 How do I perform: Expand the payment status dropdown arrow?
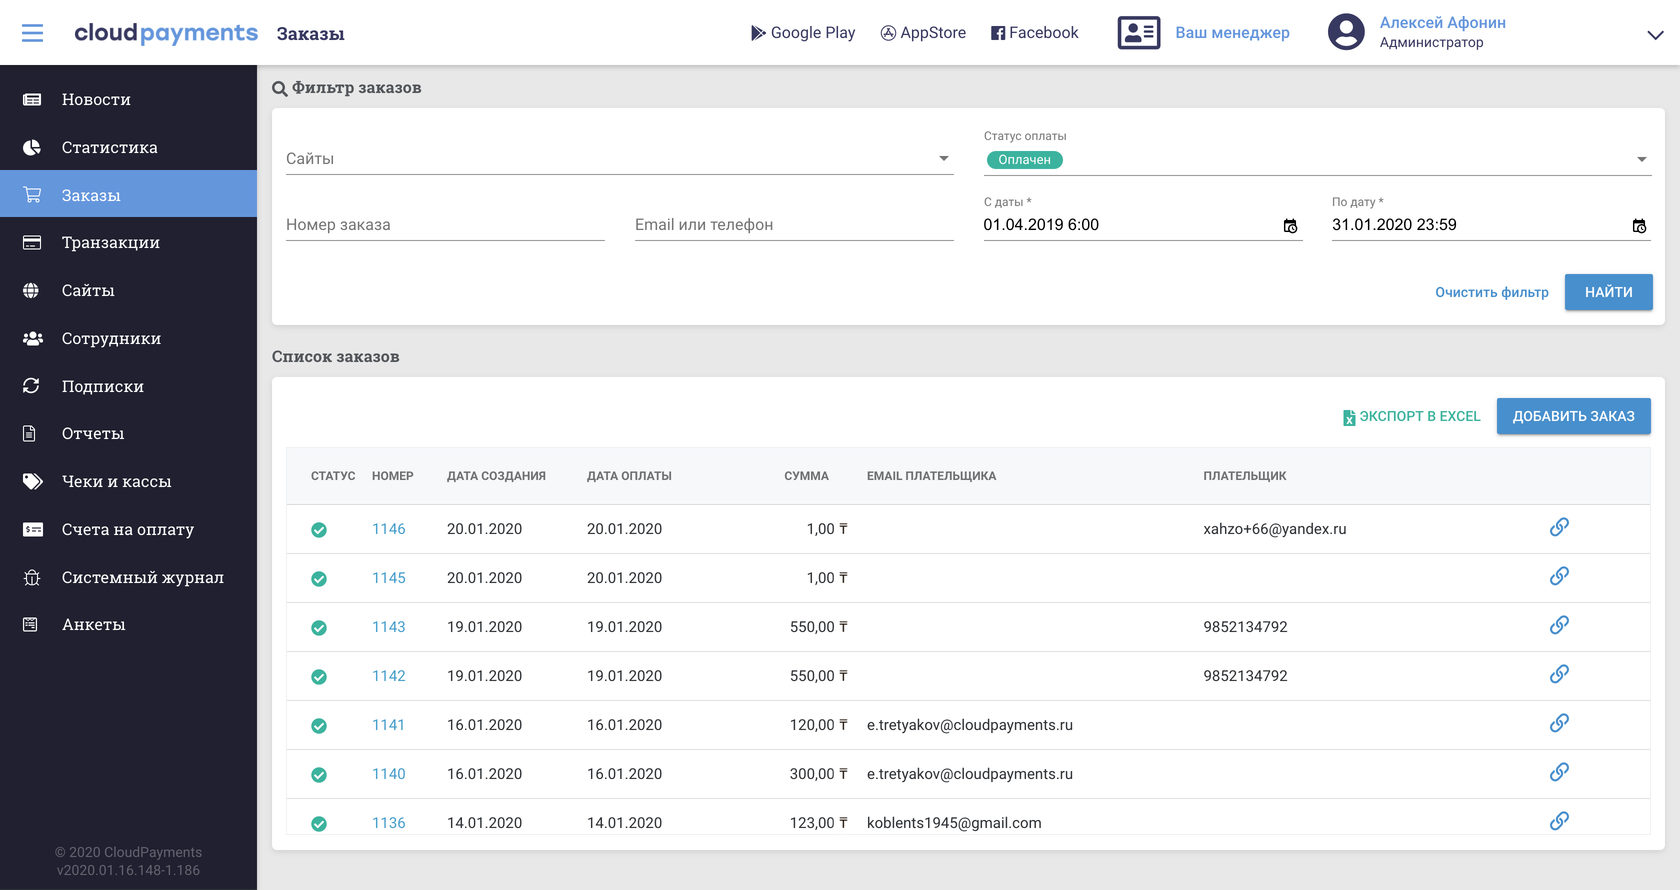coord(1641,160)
